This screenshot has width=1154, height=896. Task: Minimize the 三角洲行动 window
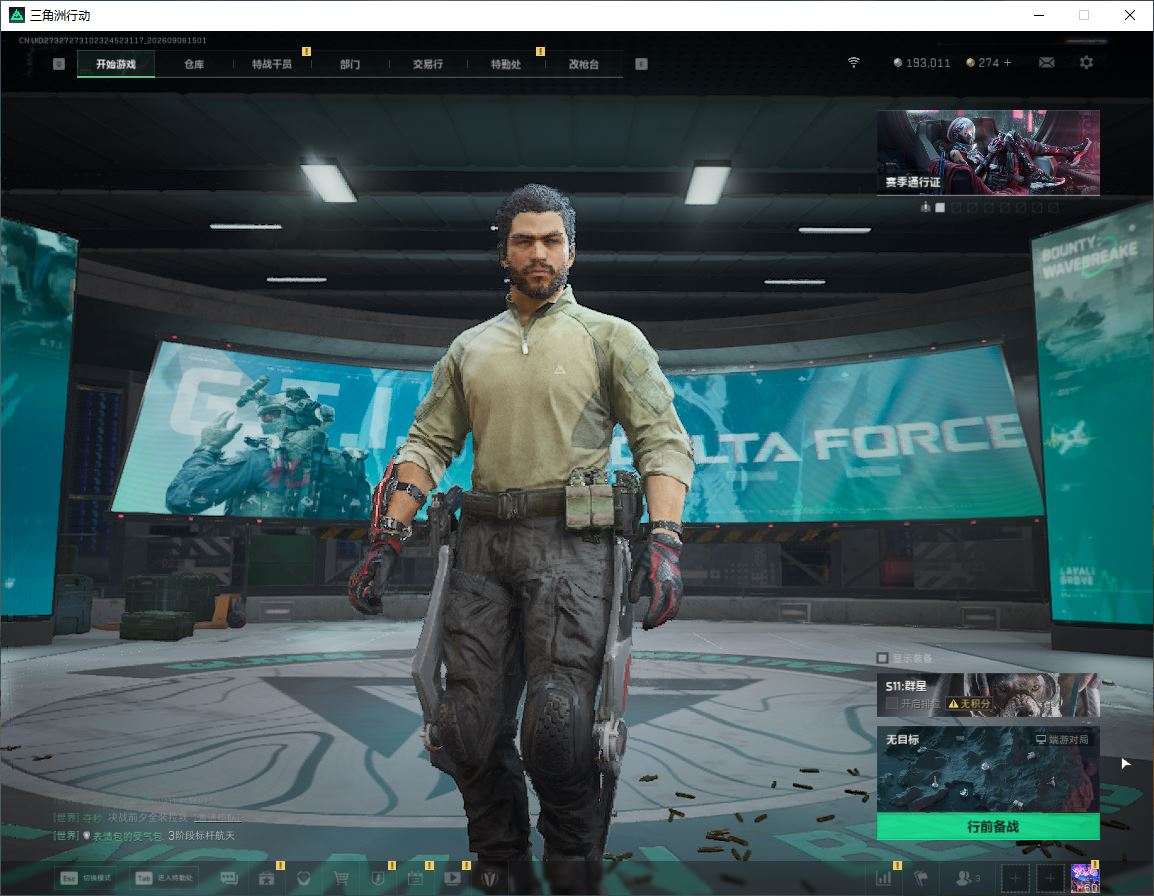pyautogui.click(x=1039, y=15)
